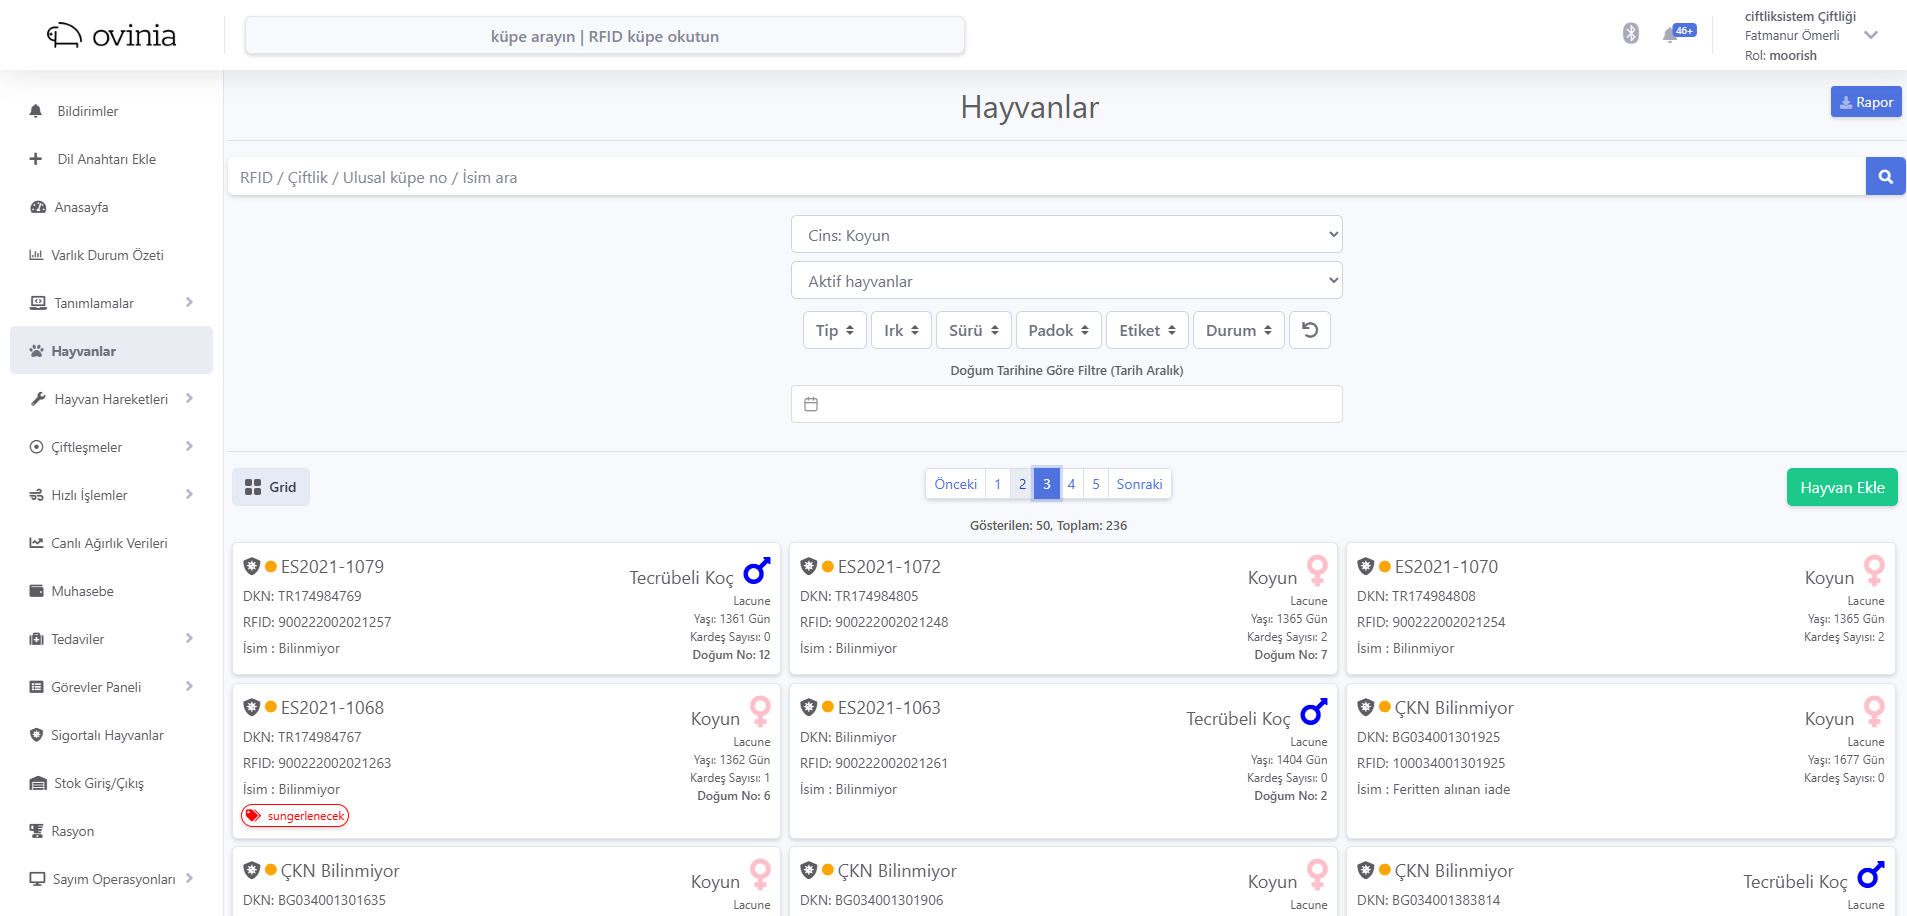Open the Aktif hayvanlar dropdown
Viewport: 1907px width, 916px height.
pyautogui.click(x=1066, y=281)
